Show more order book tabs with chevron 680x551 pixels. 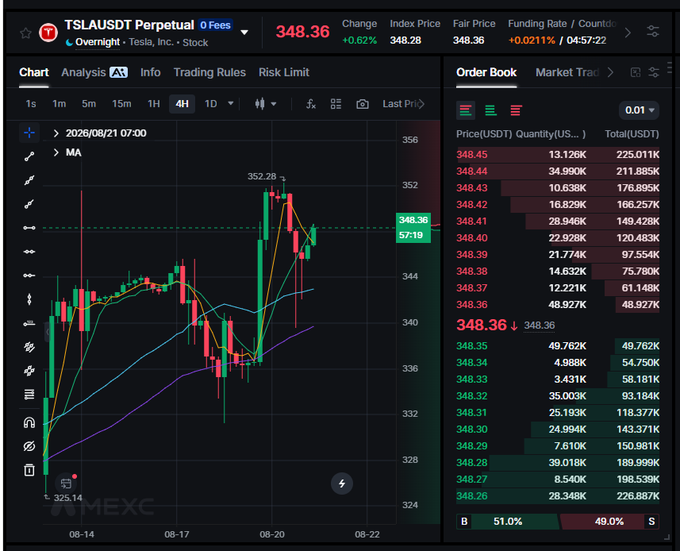tap(610, 72)
